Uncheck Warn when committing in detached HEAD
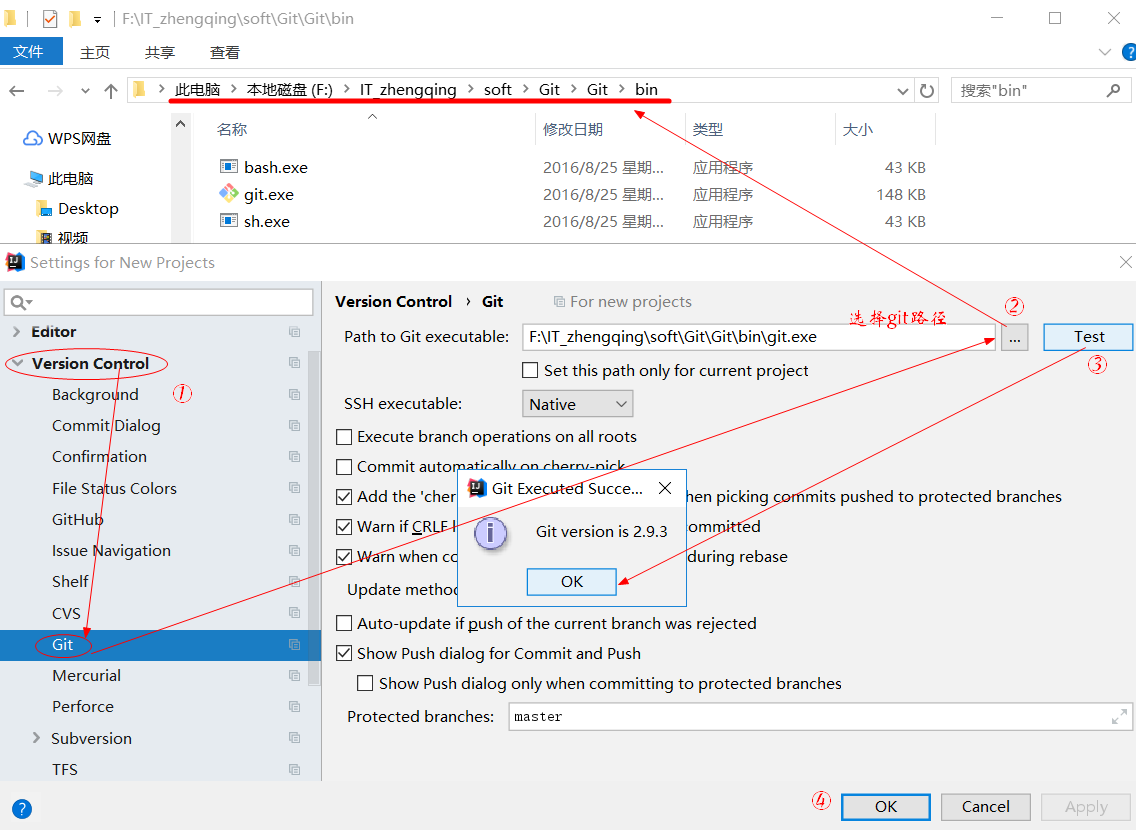Screen dimensions: 1136x830 344,556
